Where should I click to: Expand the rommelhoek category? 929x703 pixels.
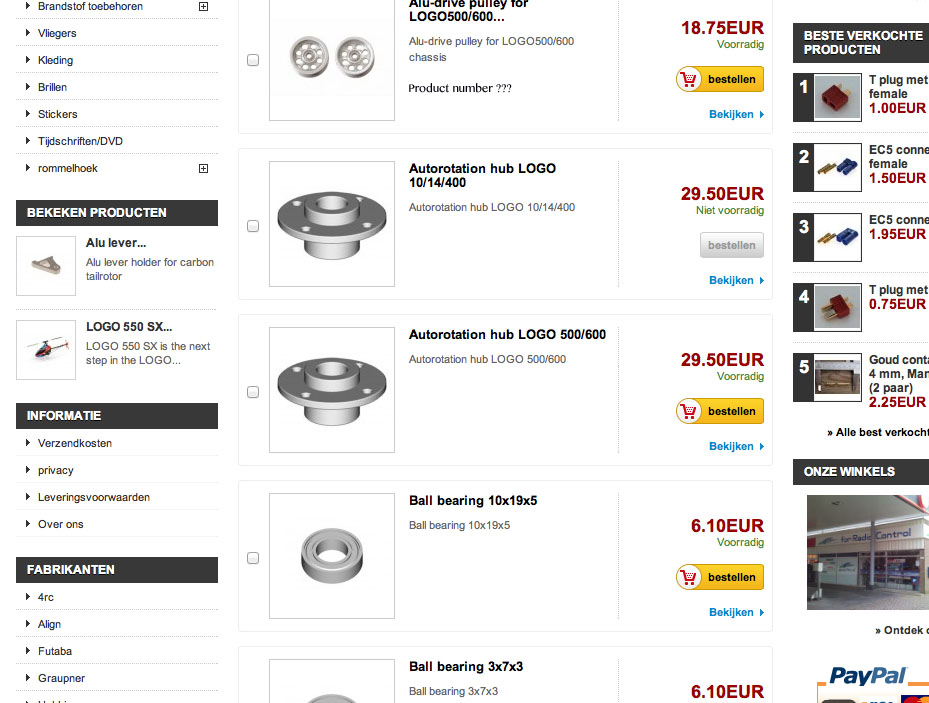click(203, 168)
